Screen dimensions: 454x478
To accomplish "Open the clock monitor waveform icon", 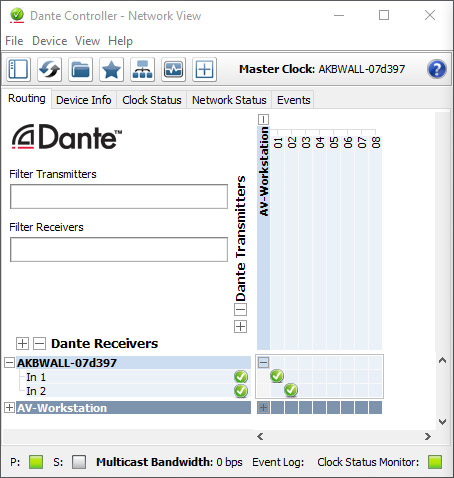I will click(x=173, y=69).
